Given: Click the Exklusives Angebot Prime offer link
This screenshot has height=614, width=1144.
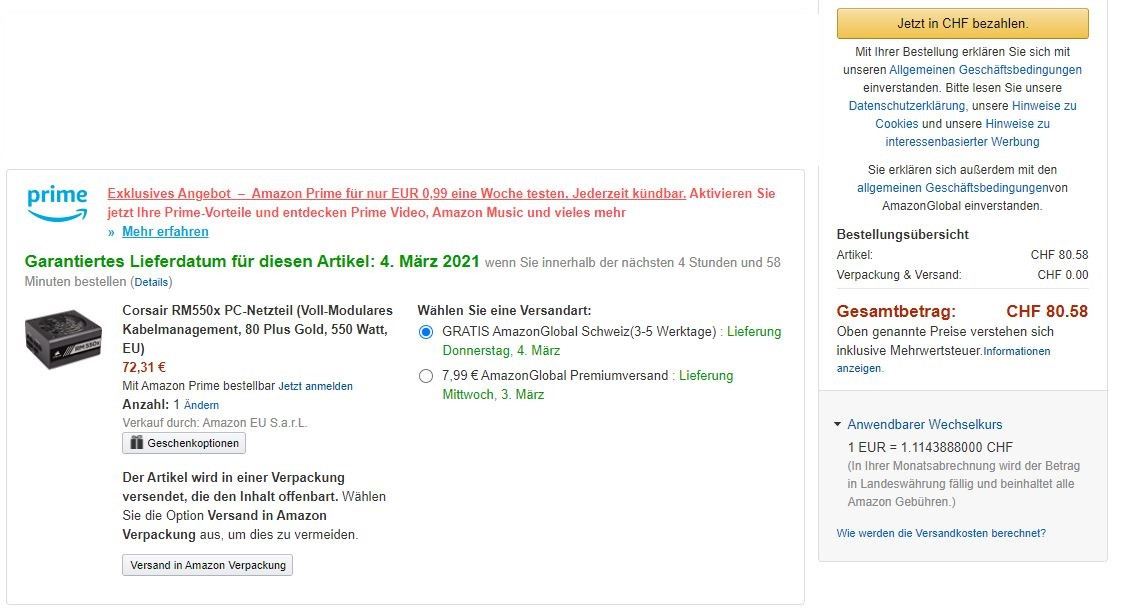Looking at the screenshot, I should coord(396,194).
